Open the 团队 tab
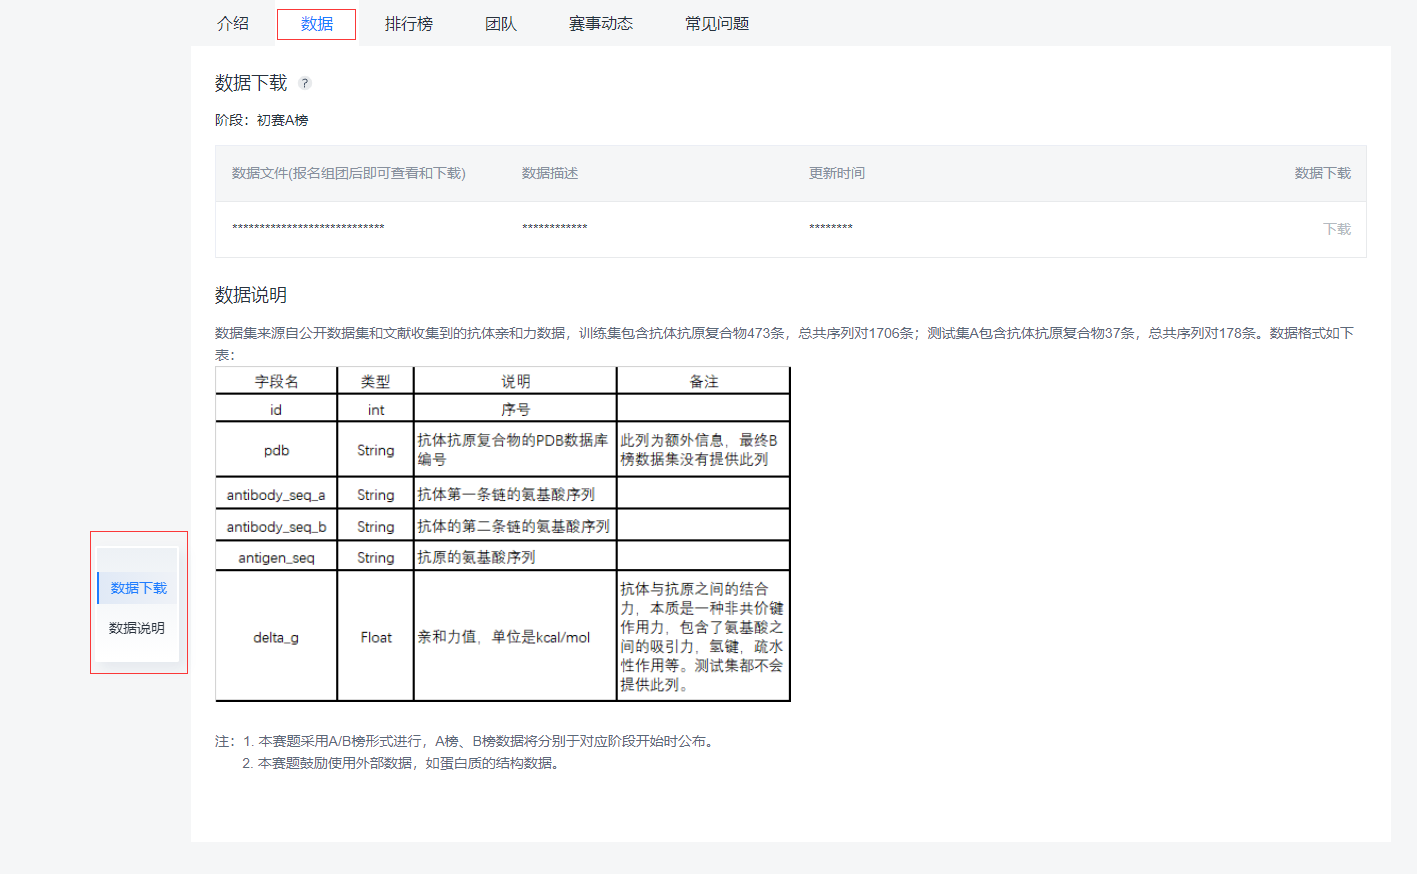 point(501,24)
